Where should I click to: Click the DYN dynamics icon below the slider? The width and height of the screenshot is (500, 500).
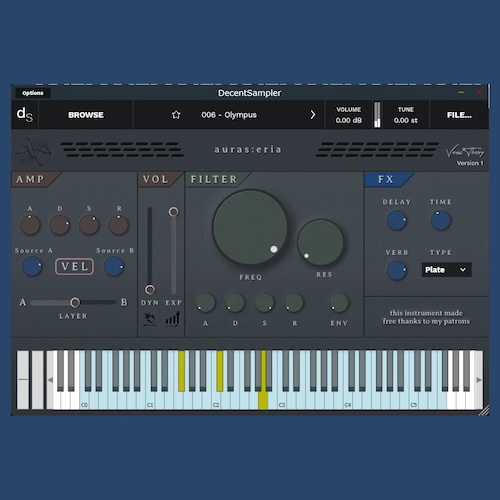150,319
